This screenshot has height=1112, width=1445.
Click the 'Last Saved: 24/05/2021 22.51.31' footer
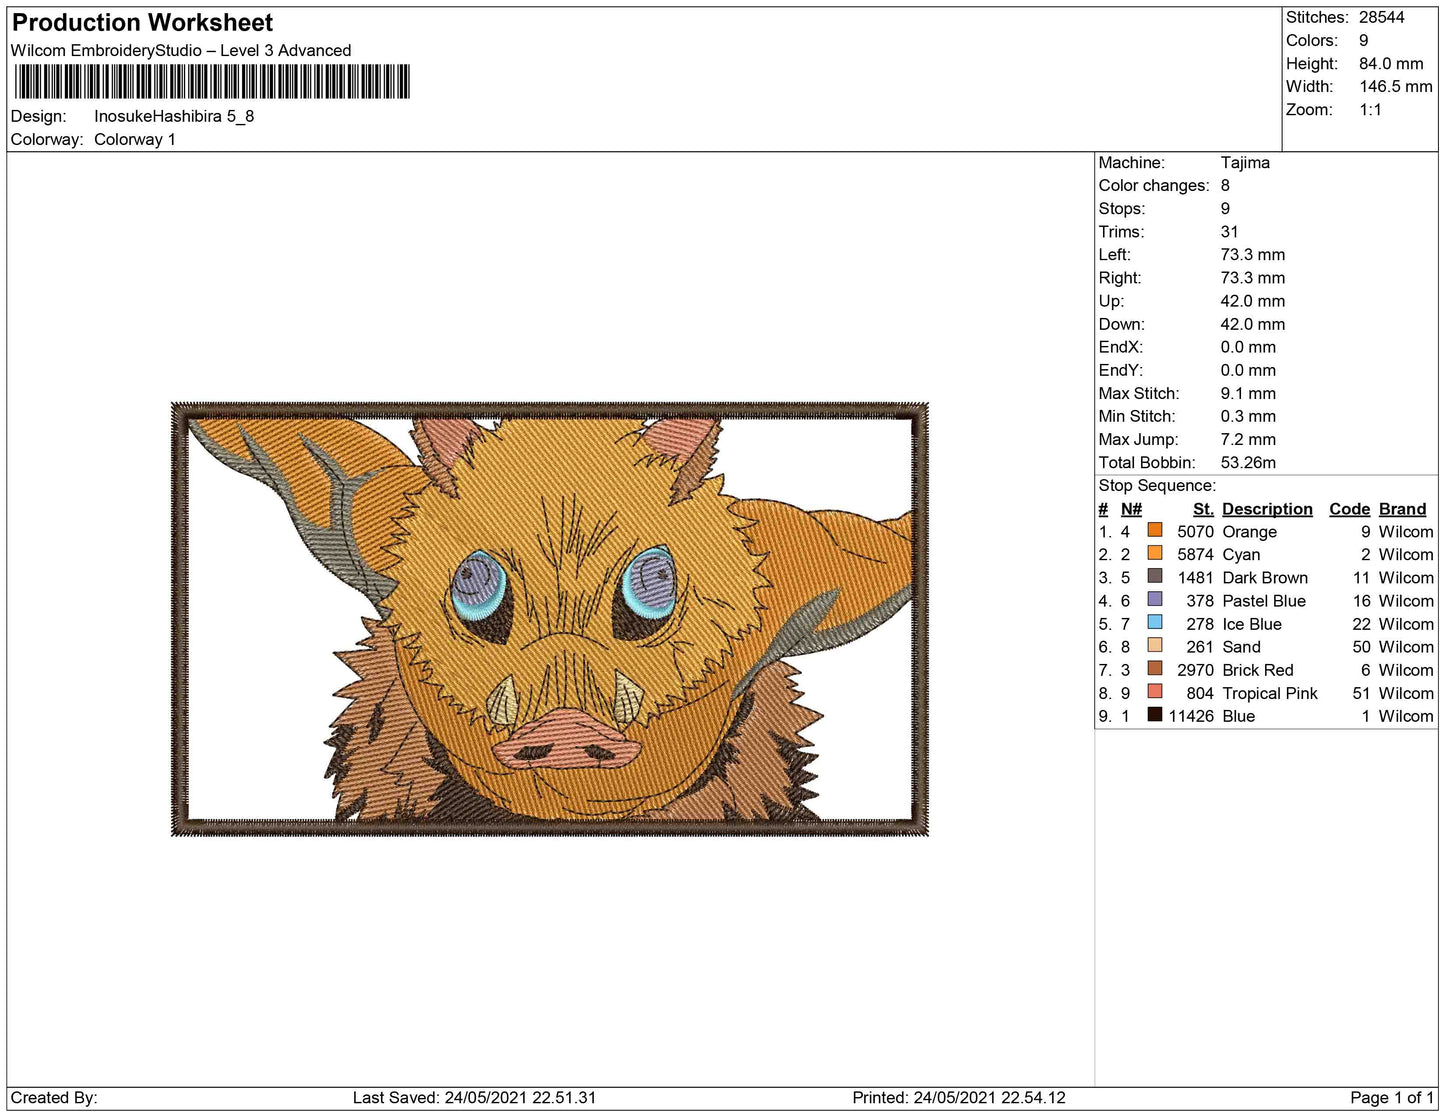[x=474, y=1097]
